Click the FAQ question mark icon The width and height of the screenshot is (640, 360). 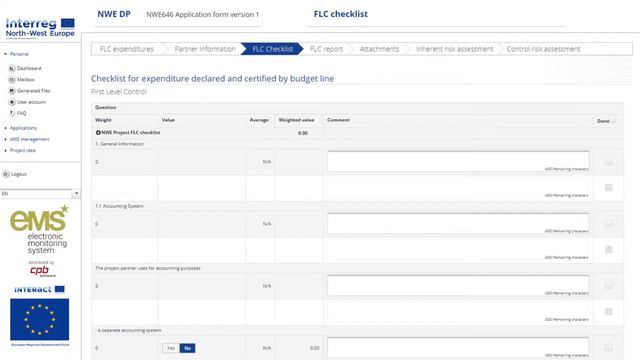[x=12, y=113]
